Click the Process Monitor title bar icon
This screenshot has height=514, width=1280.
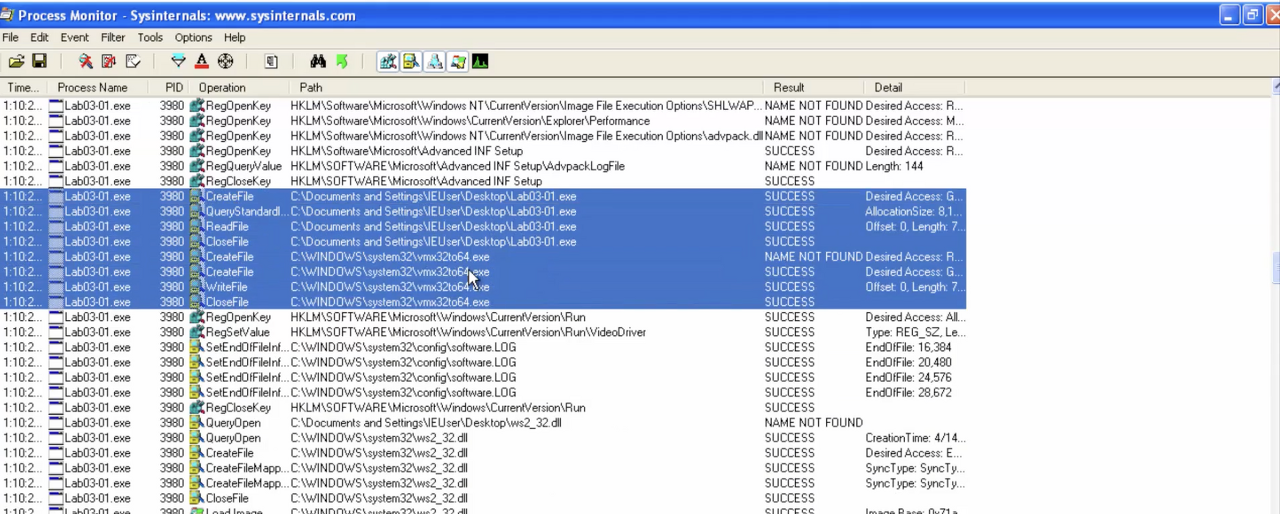pos(9,15)
